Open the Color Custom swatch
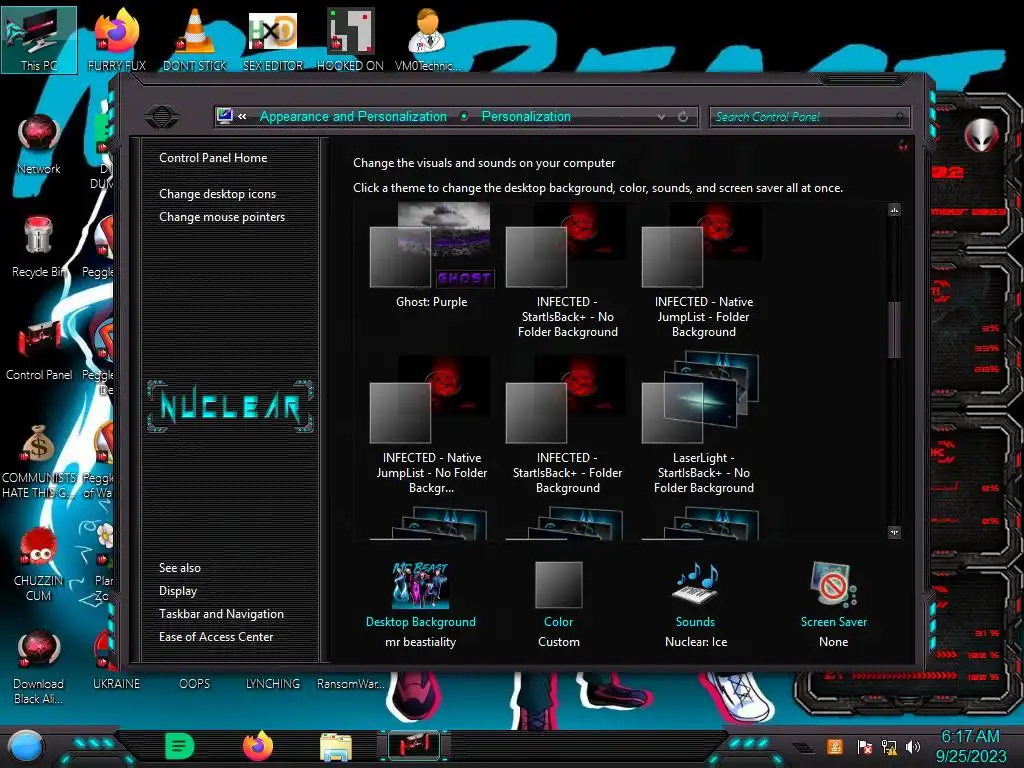 [558, 584]
